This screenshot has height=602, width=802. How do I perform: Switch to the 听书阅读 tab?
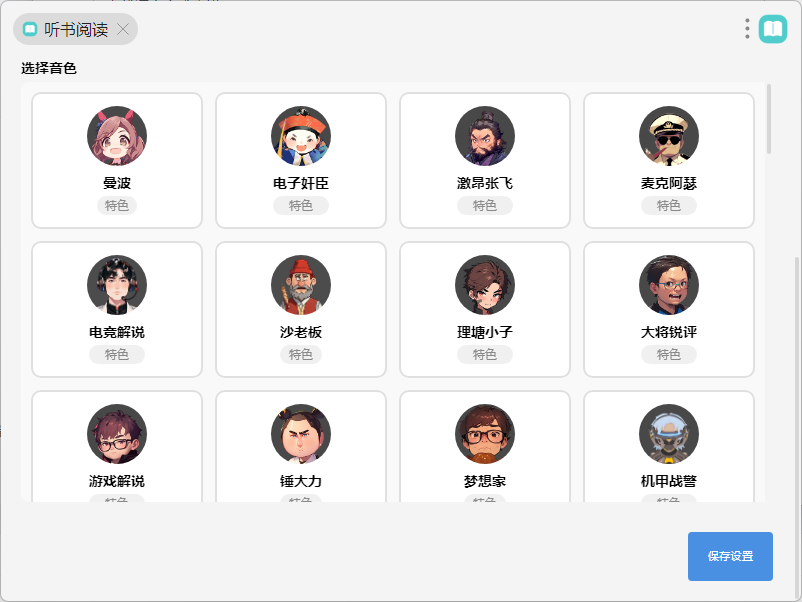click(x=75, y=29)
